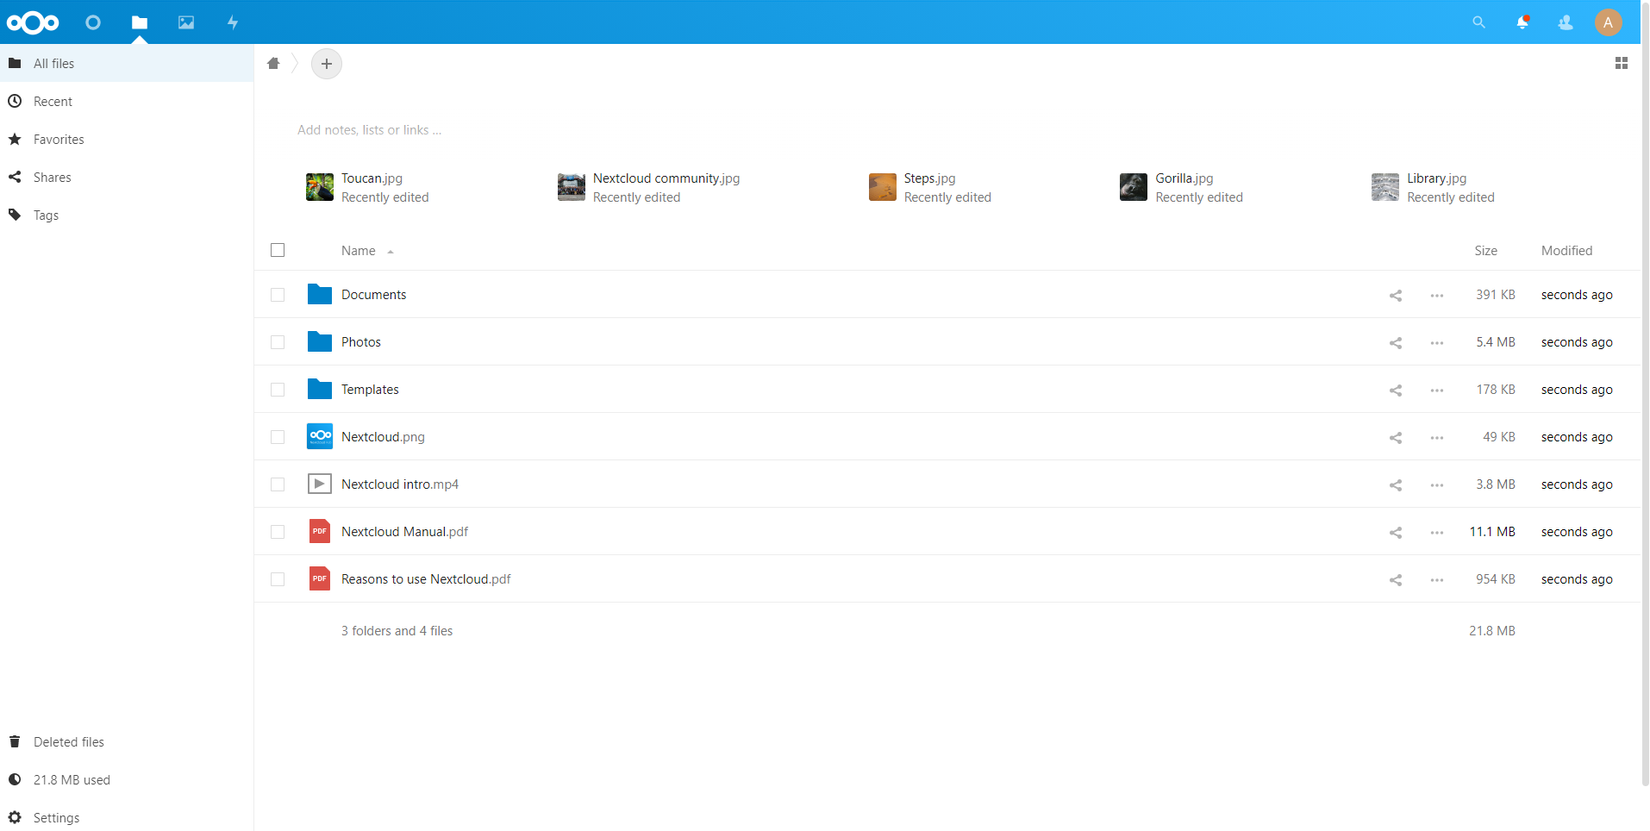Share Nextcloud intro.mp4 file
This screenshot has height=831, width=1650.
pyautogui.click(x=1395, y=485)
